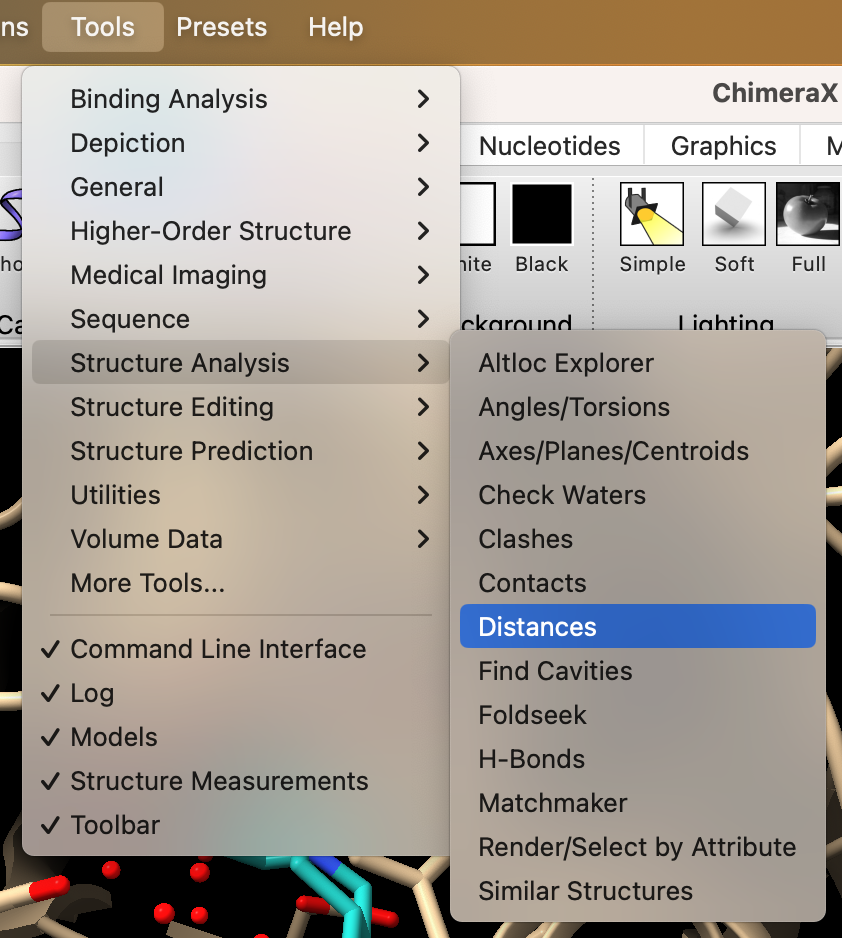Image resolution: width=842 pixels, height=938 pixels.
Task: Switch to the Graphics tab
Action: pyautogui.click(x=723, y=146)
